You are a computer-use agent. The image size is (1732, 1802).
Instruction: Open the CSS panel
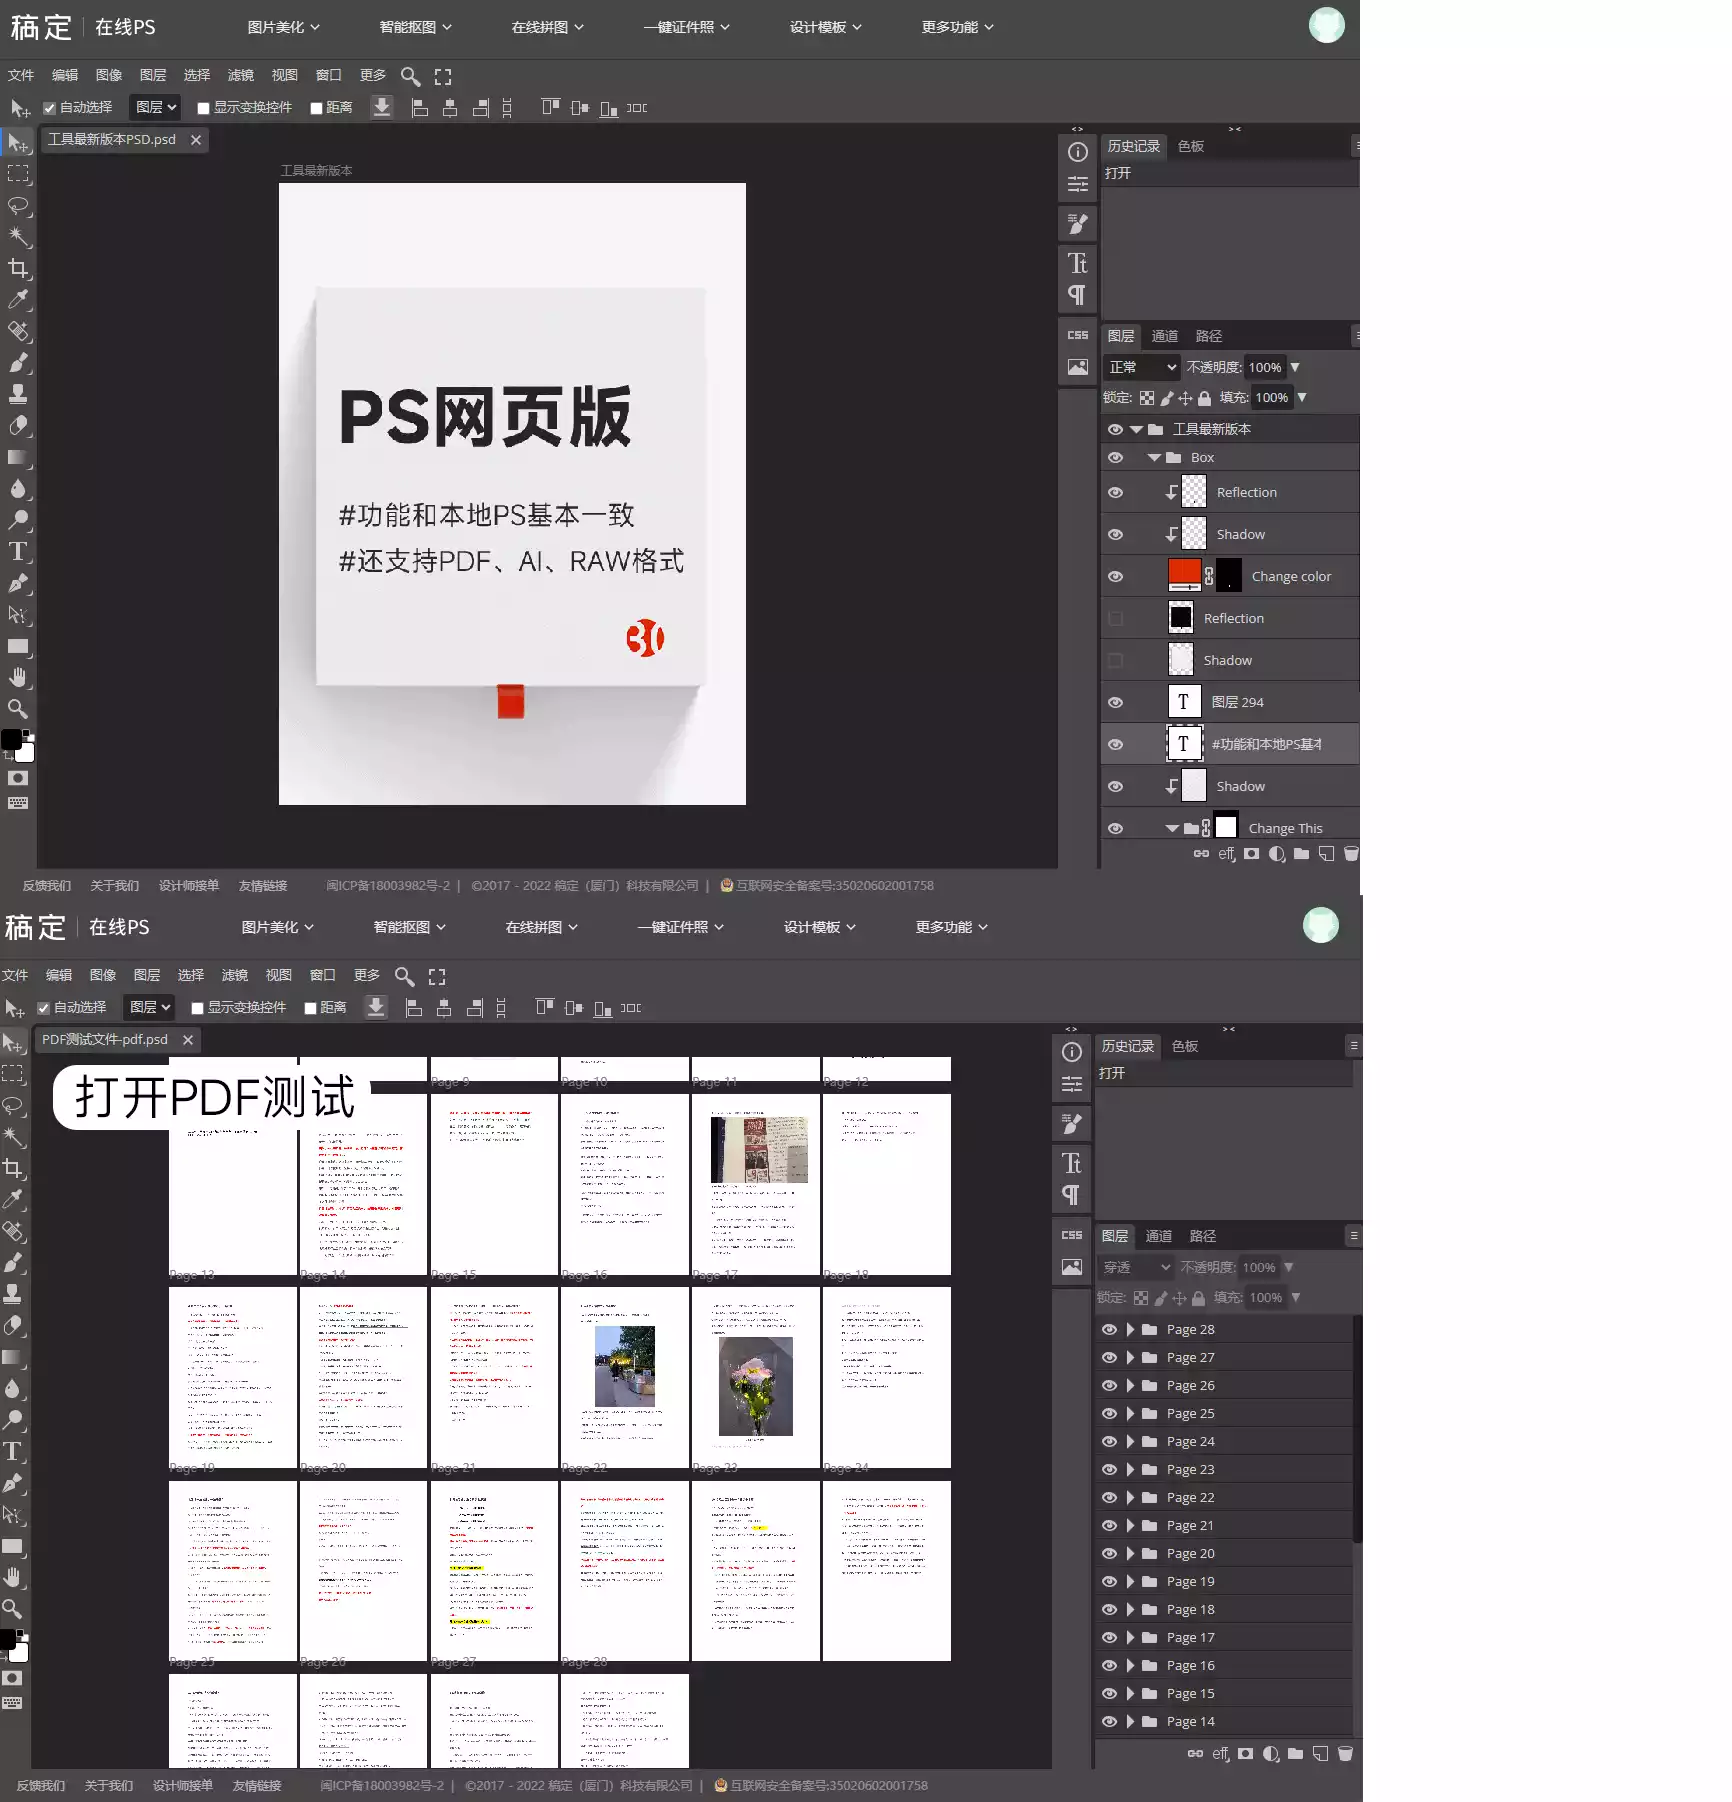coord(1077,335)
